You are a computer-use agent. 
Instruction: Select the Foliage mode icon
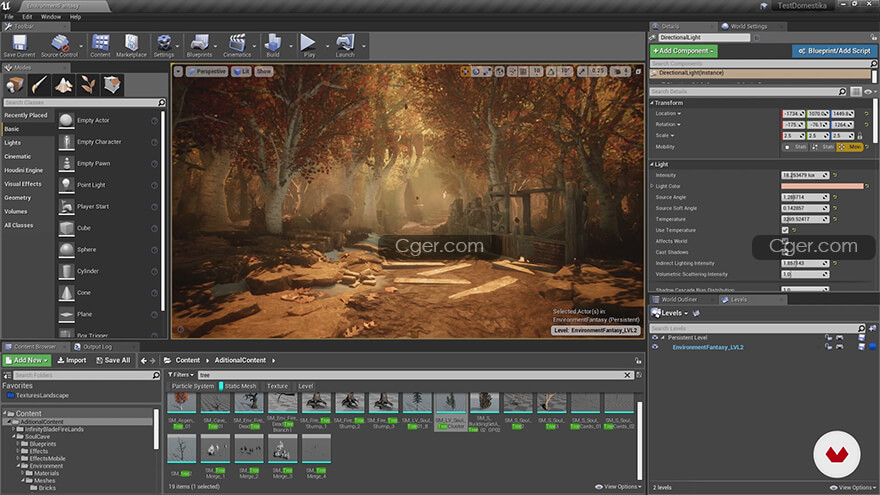[x=88, y=85]
